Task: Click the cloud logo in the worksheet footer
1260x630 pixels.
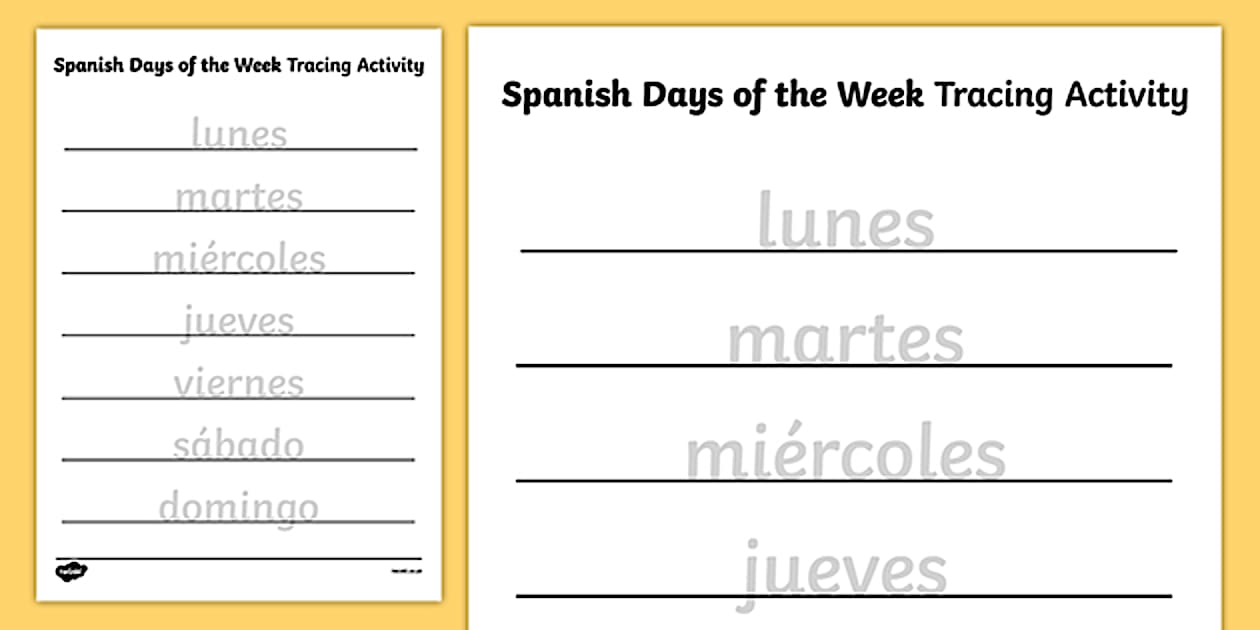Action: click(72, 571)
